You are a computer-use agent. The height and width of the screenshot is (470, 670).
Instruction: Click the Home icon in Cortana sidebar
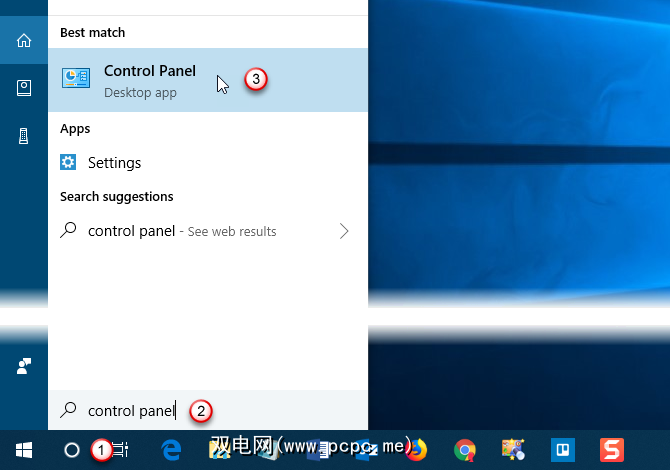(24, 41)
